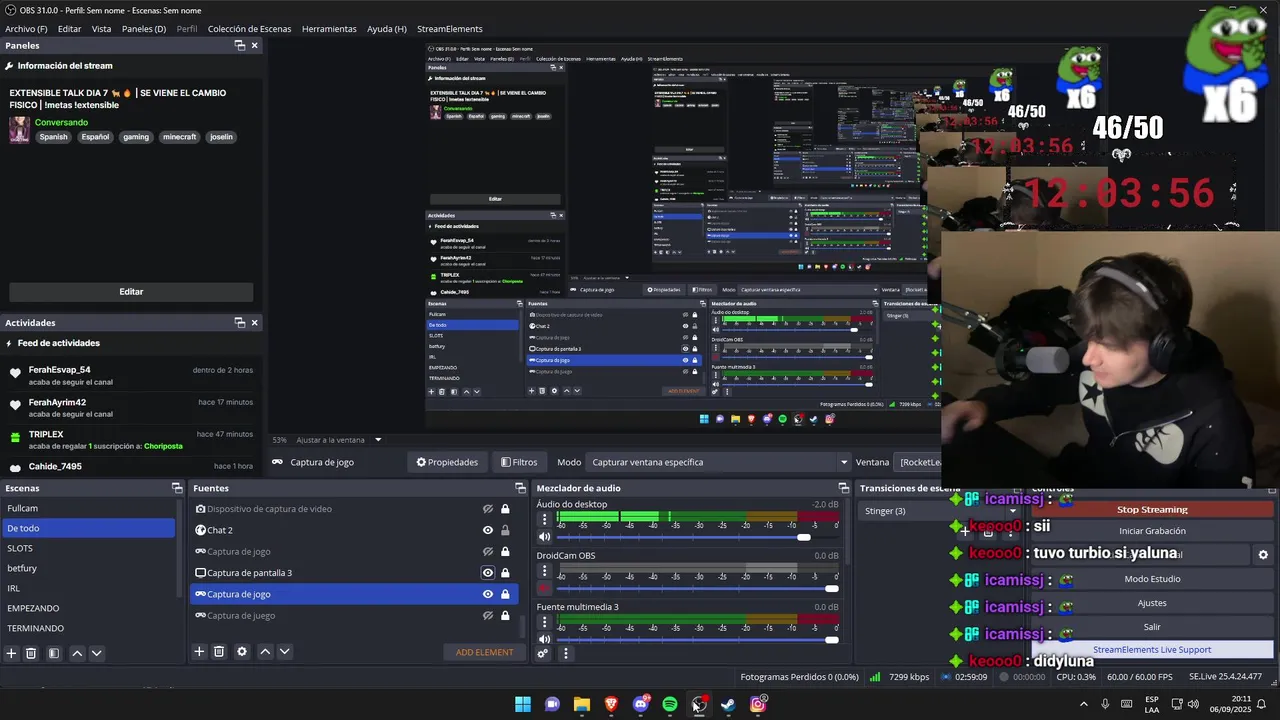This screenshot has height=720, width=1280.
Task: Adjust Áudio do desktop volume slider
Action: coord(803,537)
